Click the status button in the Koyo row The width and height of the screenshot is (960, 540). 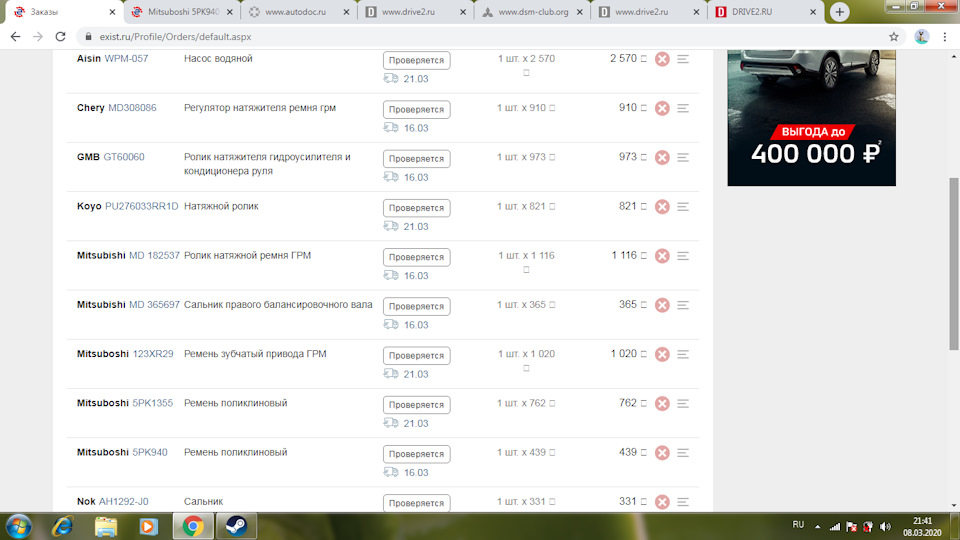pyautogui.click(x=416, y=208)
